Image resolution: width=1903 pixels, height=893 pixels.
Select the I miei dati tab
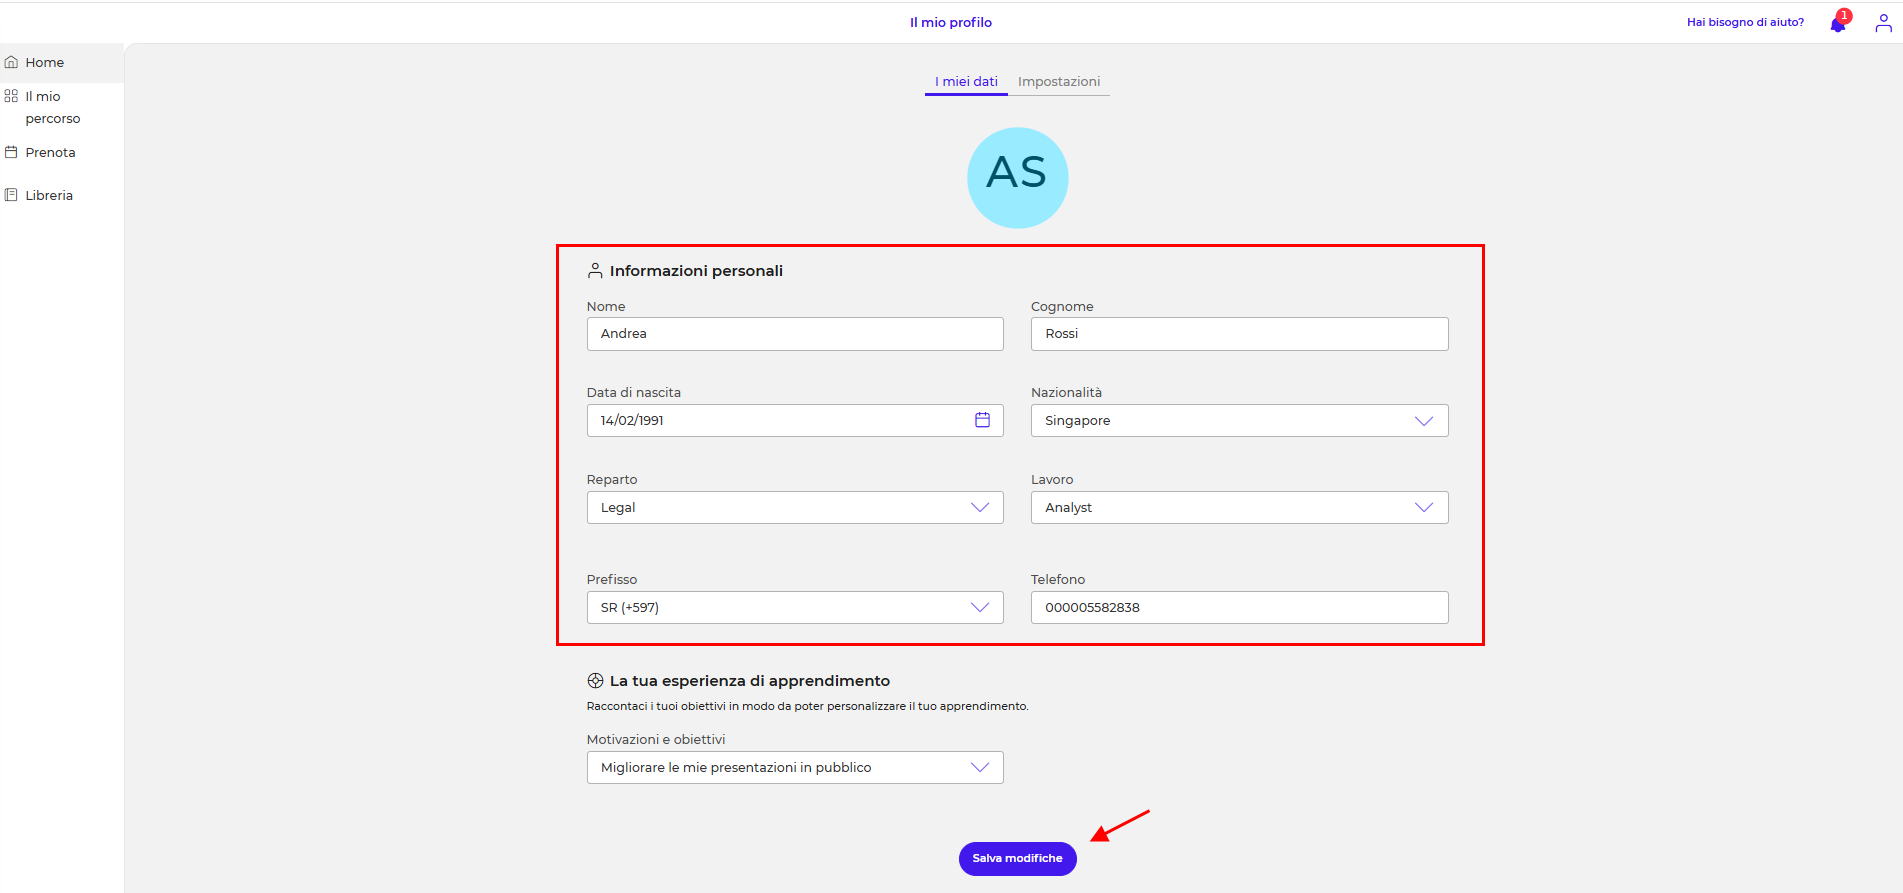click(x=966, y=82)
